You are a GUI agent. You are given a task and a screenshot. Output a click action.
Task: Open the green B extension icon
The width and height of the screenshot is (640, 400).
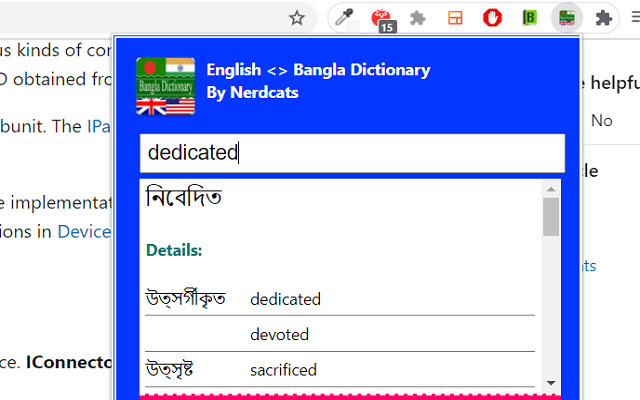pyautogui.click(x=530, y=17)
